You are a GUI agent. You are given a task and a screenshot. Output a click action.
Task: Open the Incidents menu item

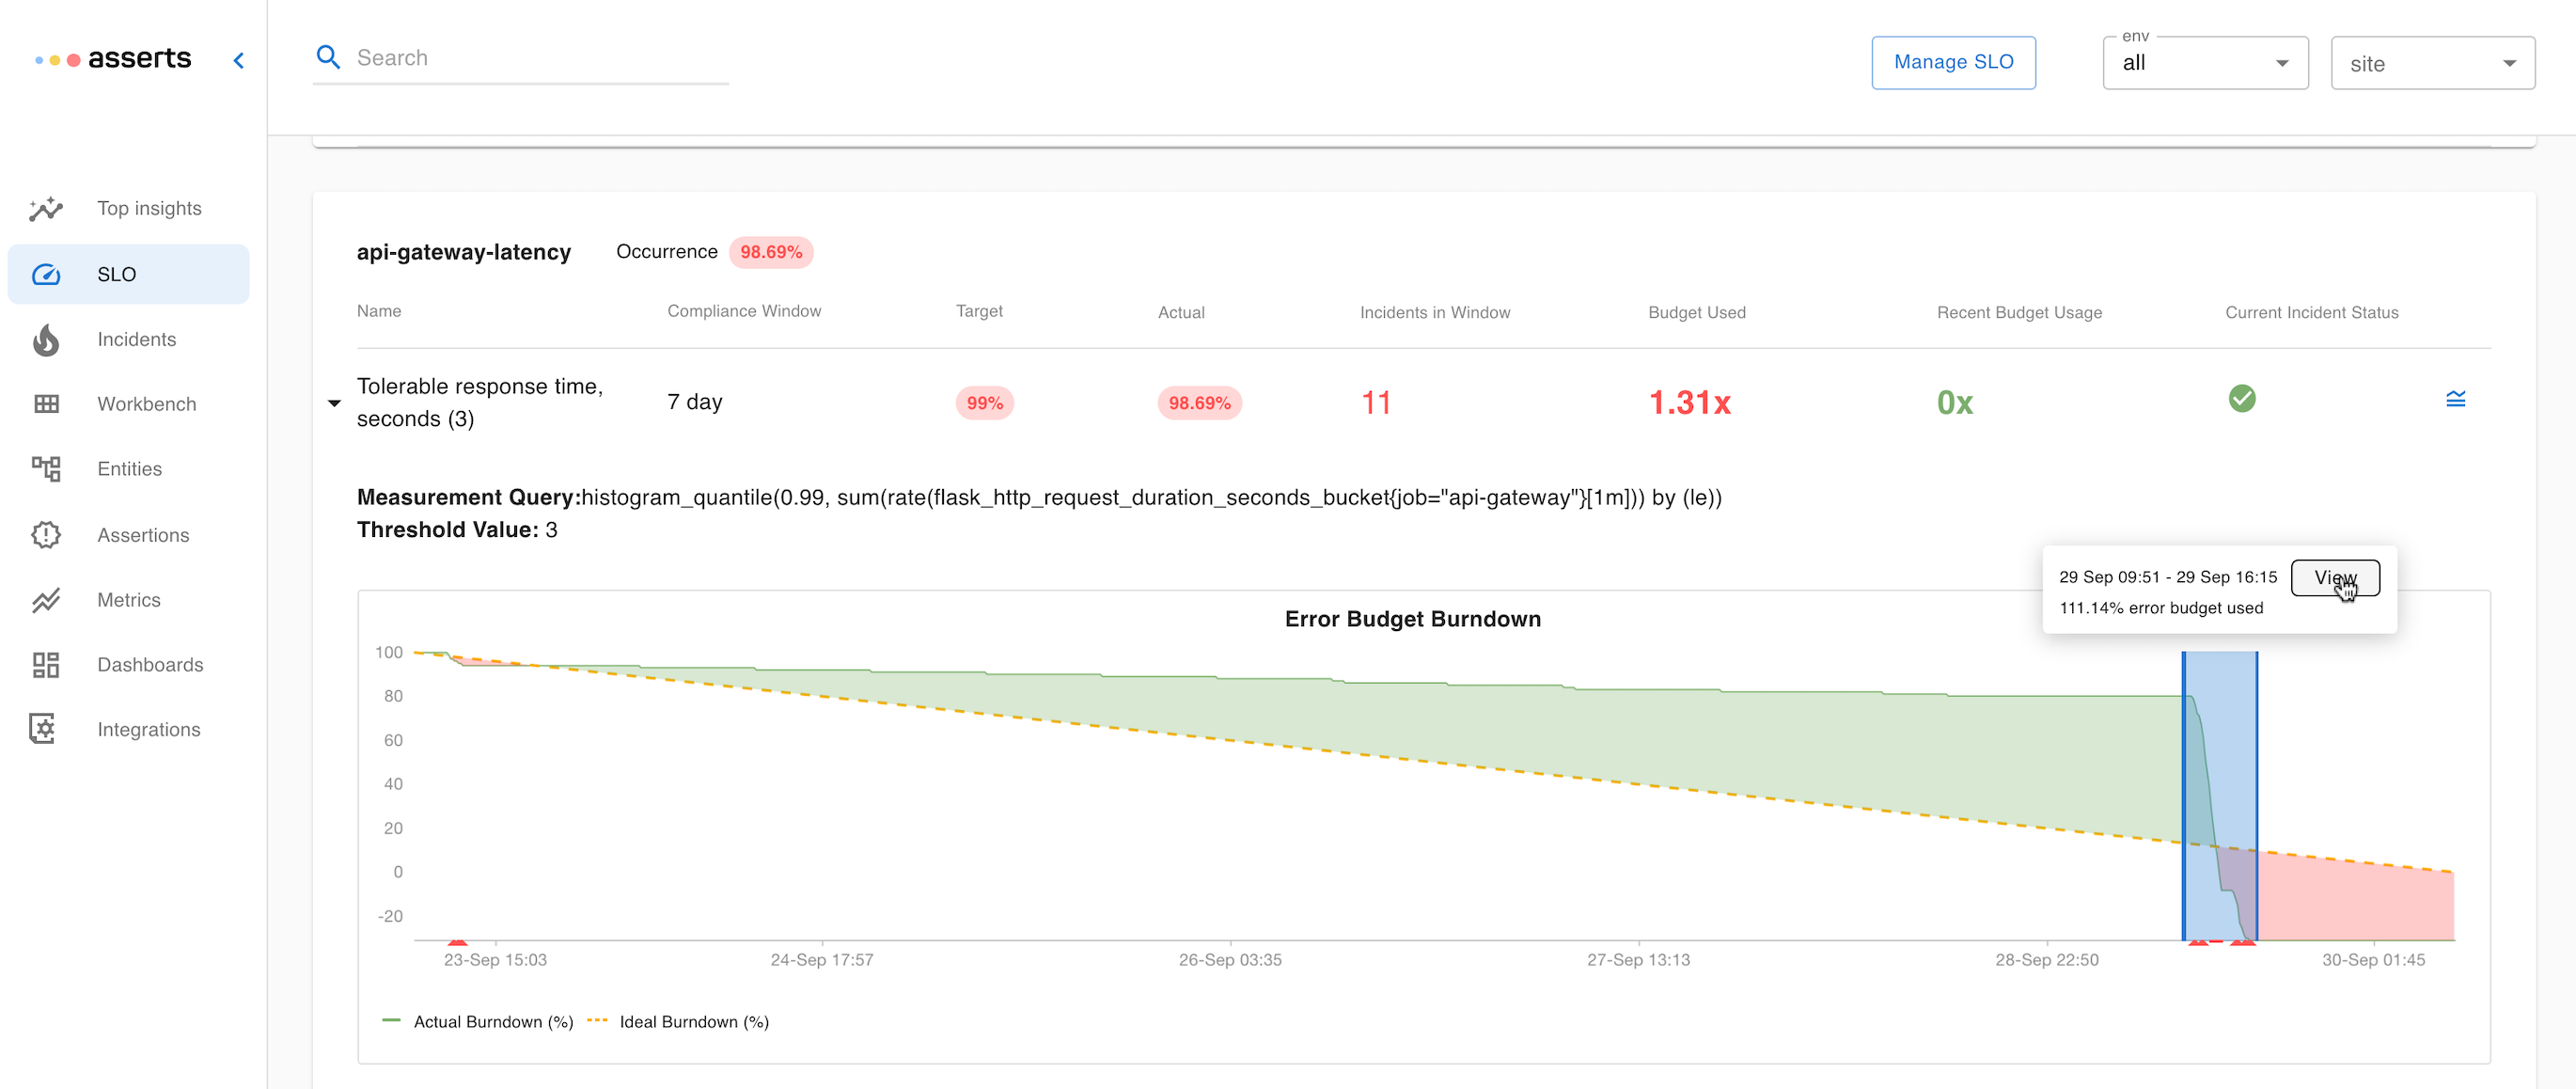pyautogui.click(x=136, y=340)
